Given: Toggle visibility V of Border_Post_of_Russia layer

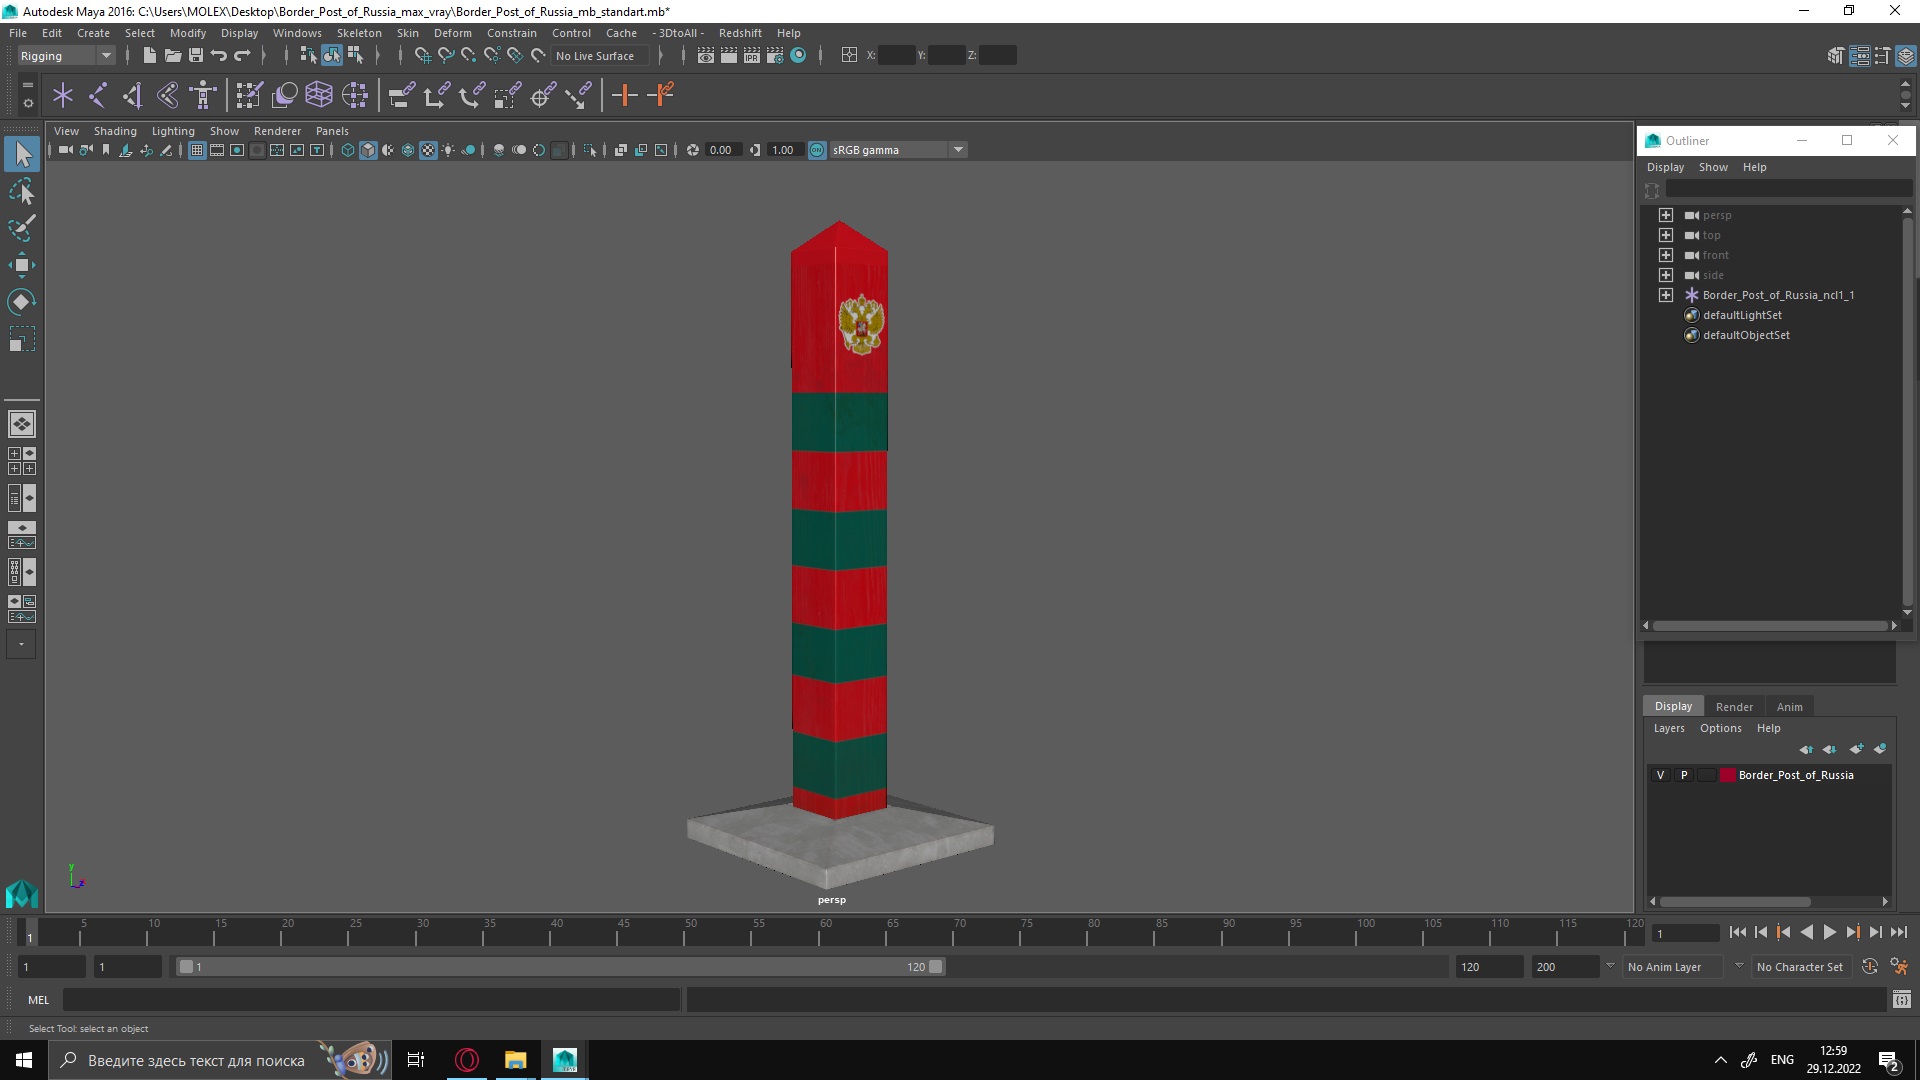Looking at the screenshot, I should [1661, 775].
